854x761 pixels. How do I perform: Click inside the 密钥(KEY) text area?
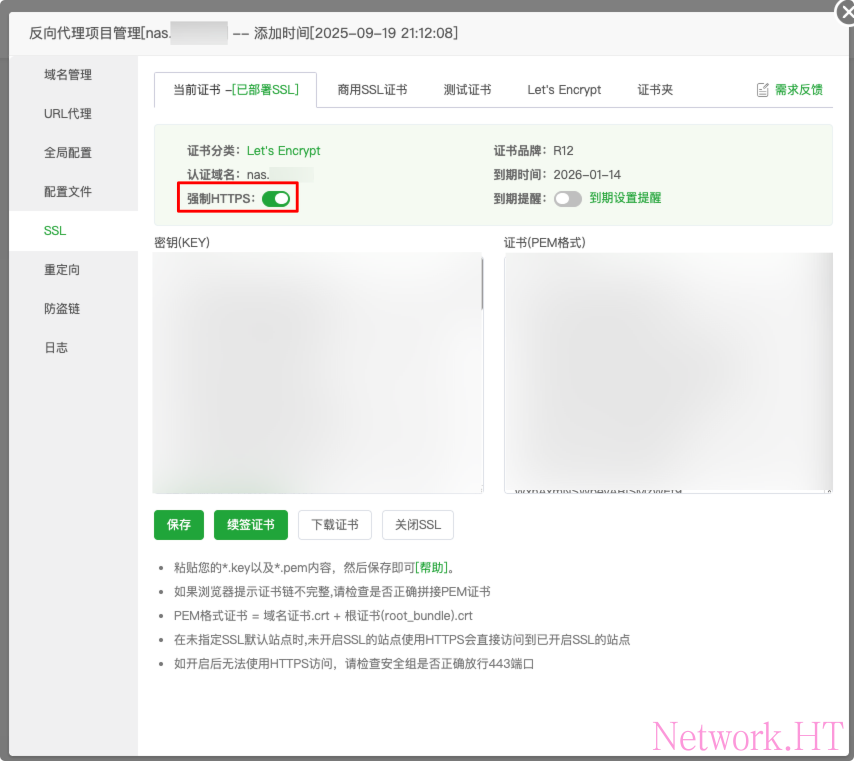click(316, 372)
